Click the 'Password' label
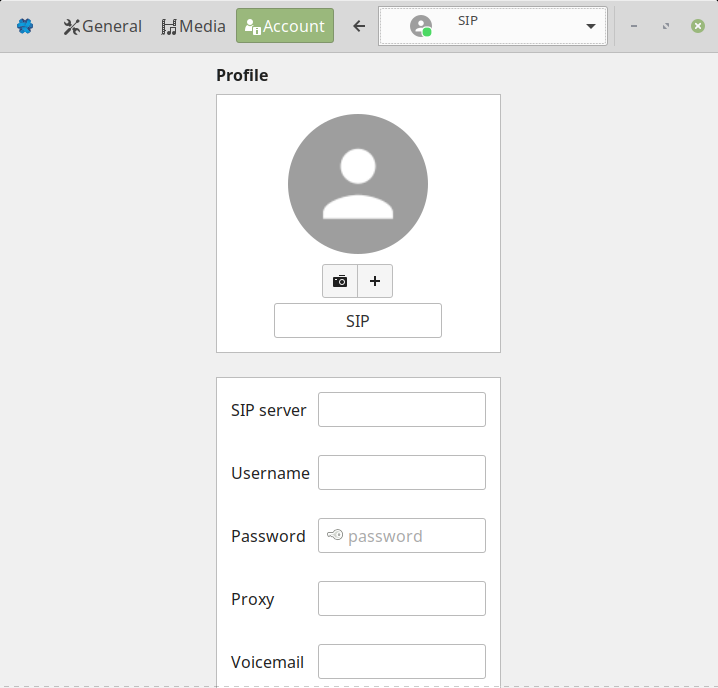Screen dimensions: 718x688 [x=268, y=536]
